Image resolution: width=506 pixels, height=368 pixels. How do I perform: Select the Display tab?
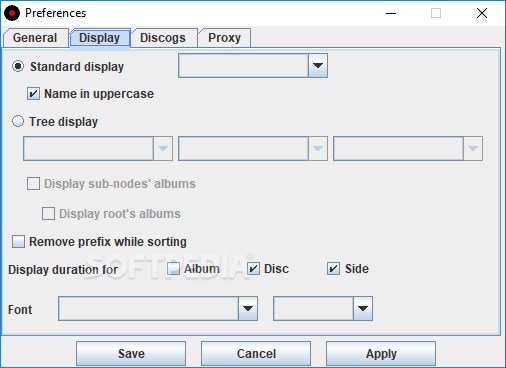point(100,38)
